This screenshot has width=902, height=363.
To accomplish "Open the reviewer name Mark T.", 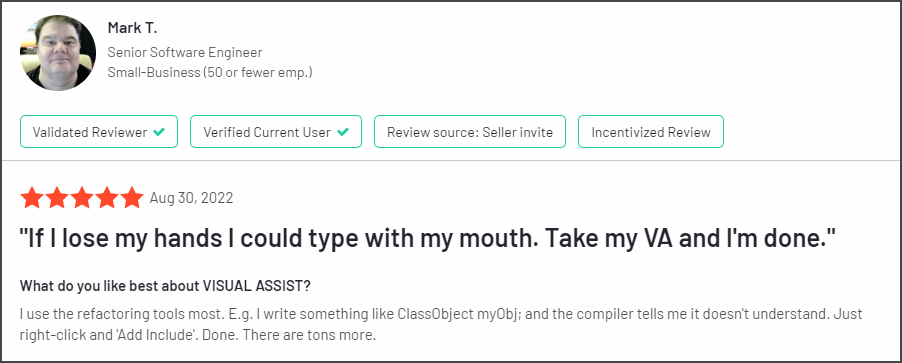I will [133, 28].
